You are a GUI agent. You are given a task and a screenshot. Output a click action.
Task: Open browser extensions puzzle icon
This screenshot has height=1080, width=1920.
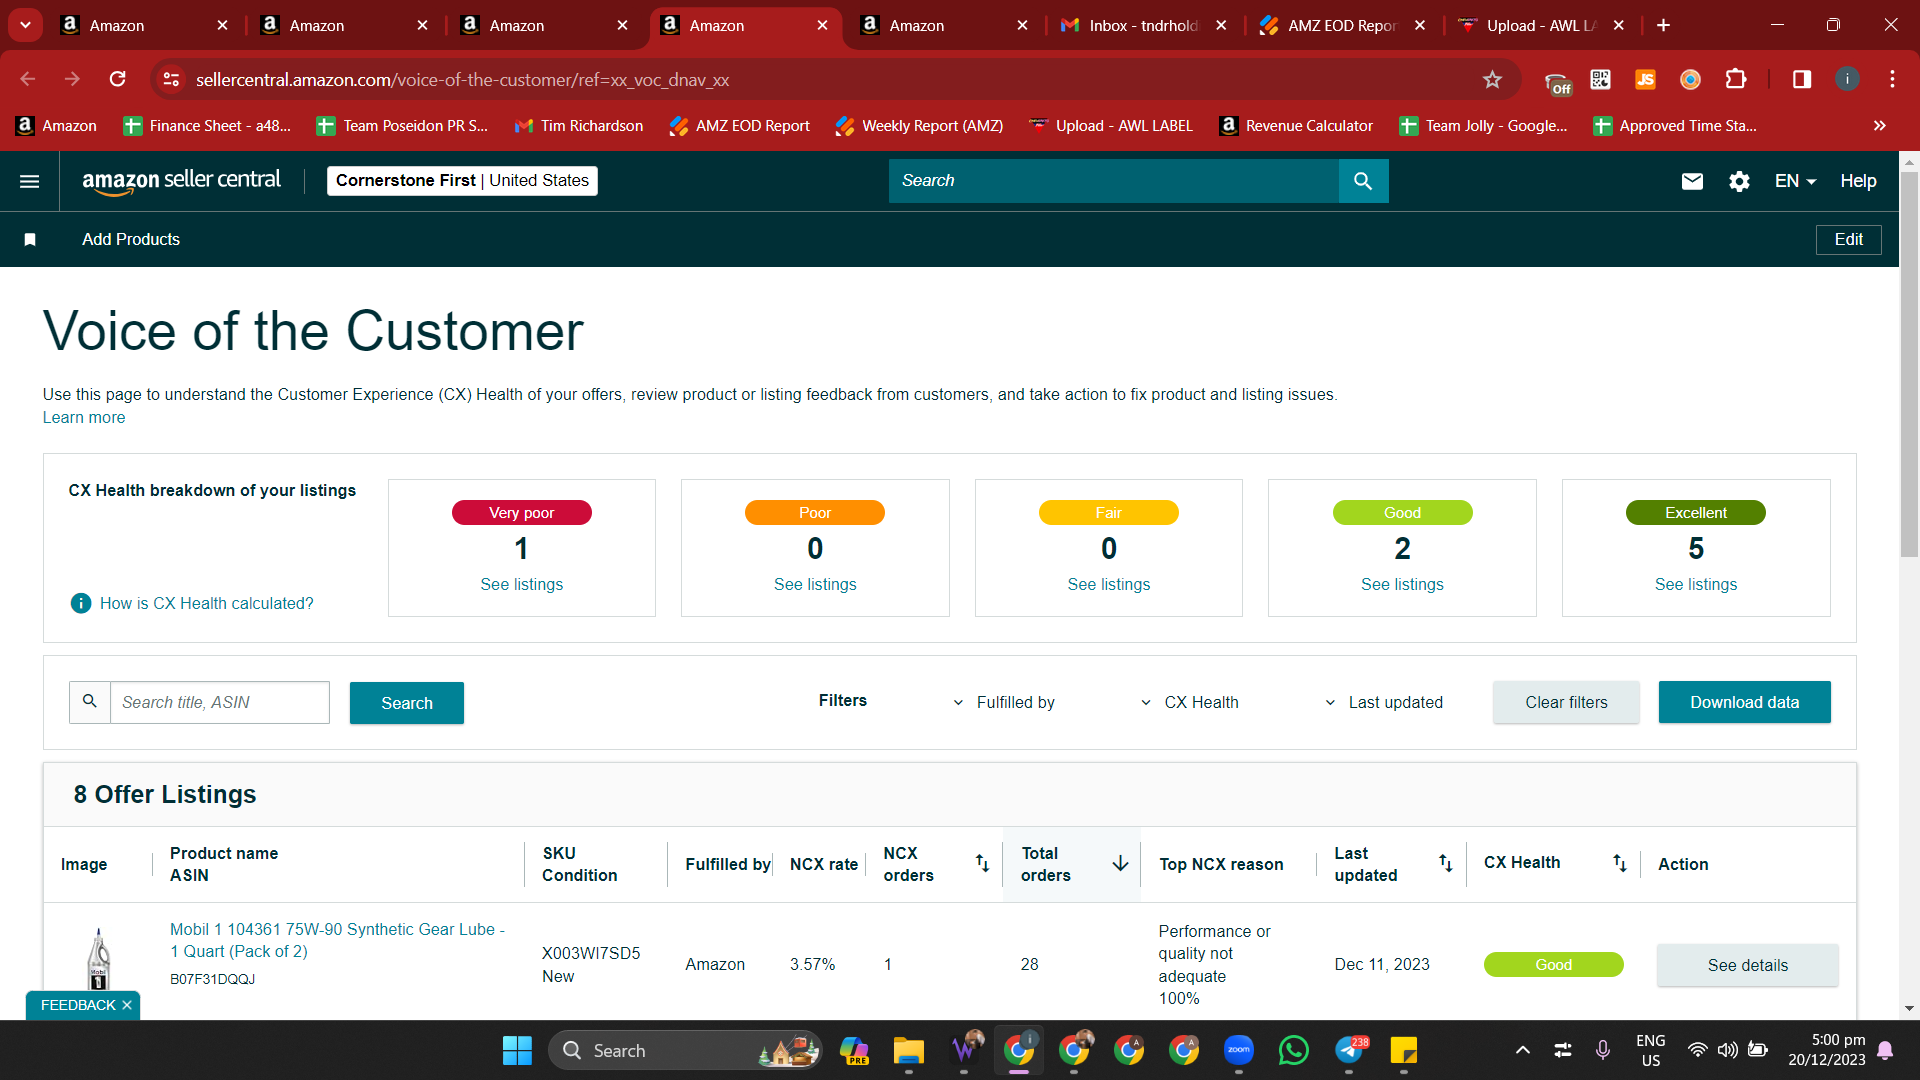tap(1736, 79)
